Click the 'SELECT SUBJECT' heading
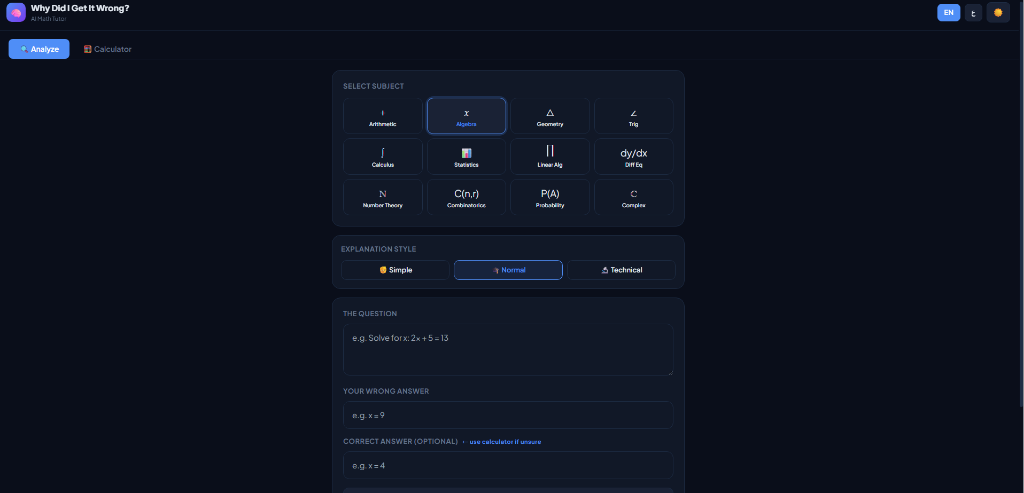This screenshot has height=493, width=1024. point(374,86)
